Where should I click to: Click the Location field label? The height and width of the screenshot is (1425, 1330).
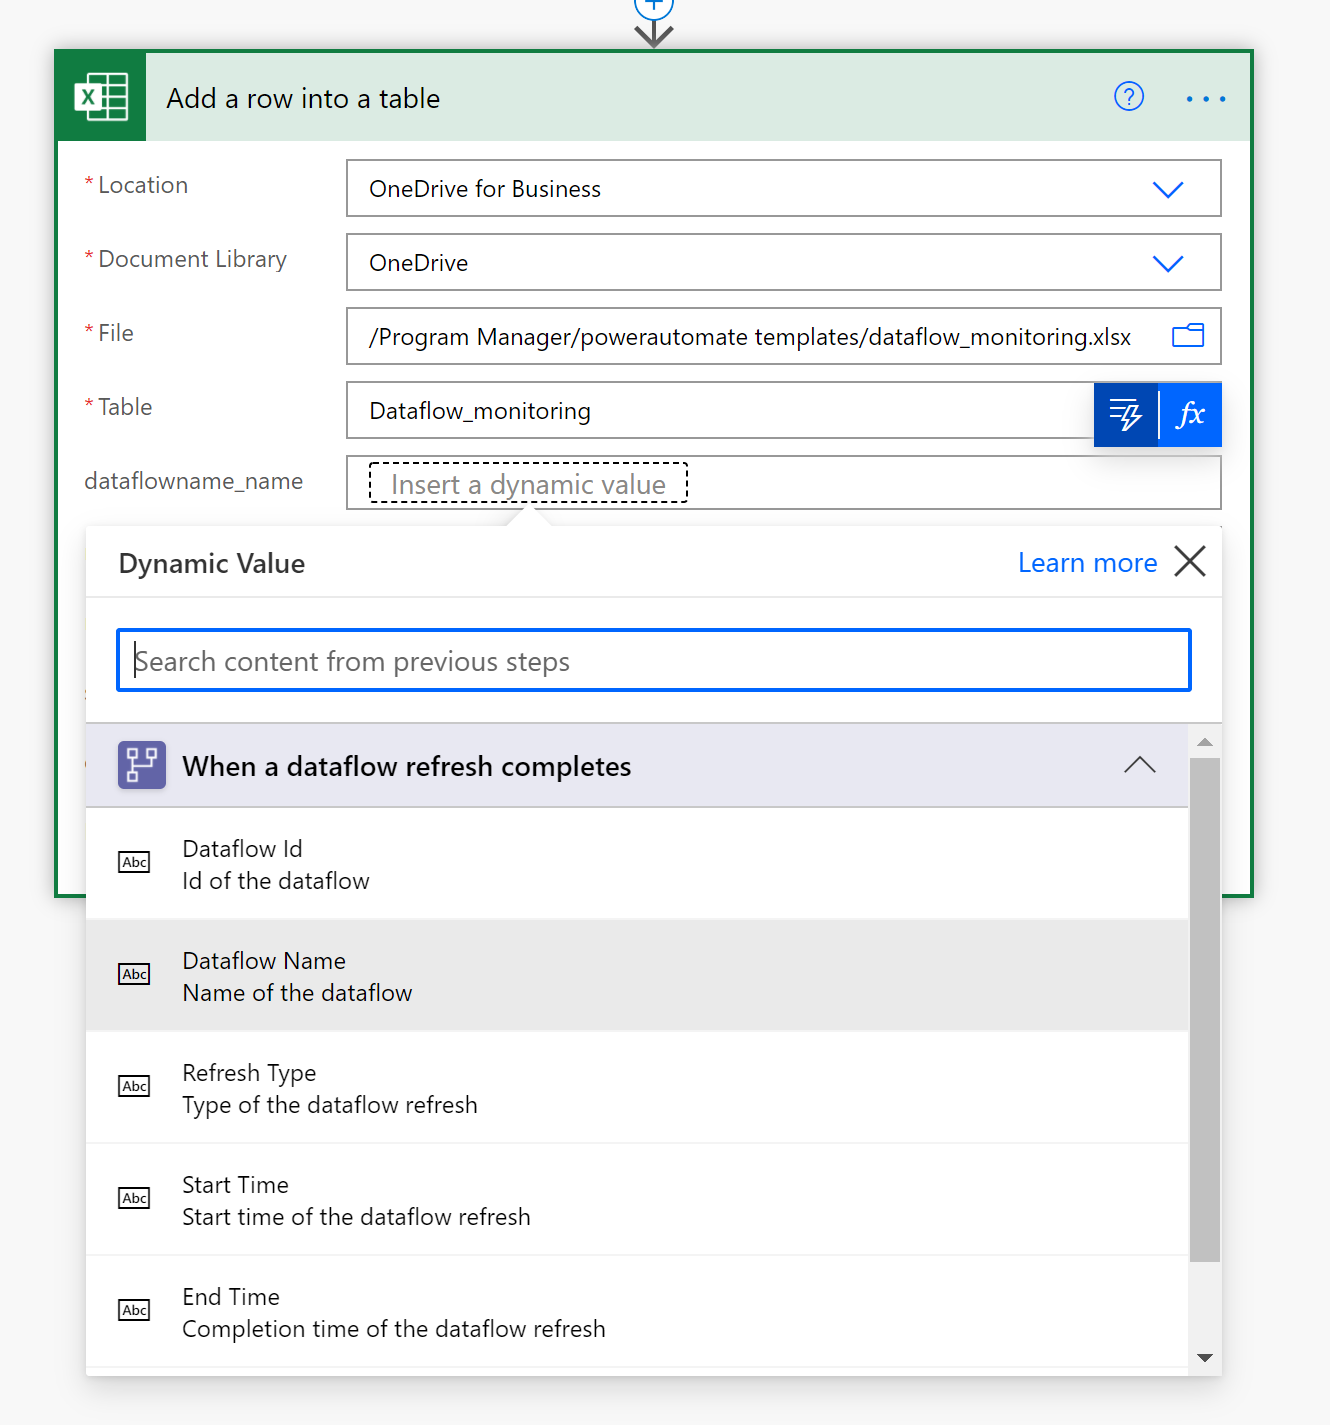(143, 185)
